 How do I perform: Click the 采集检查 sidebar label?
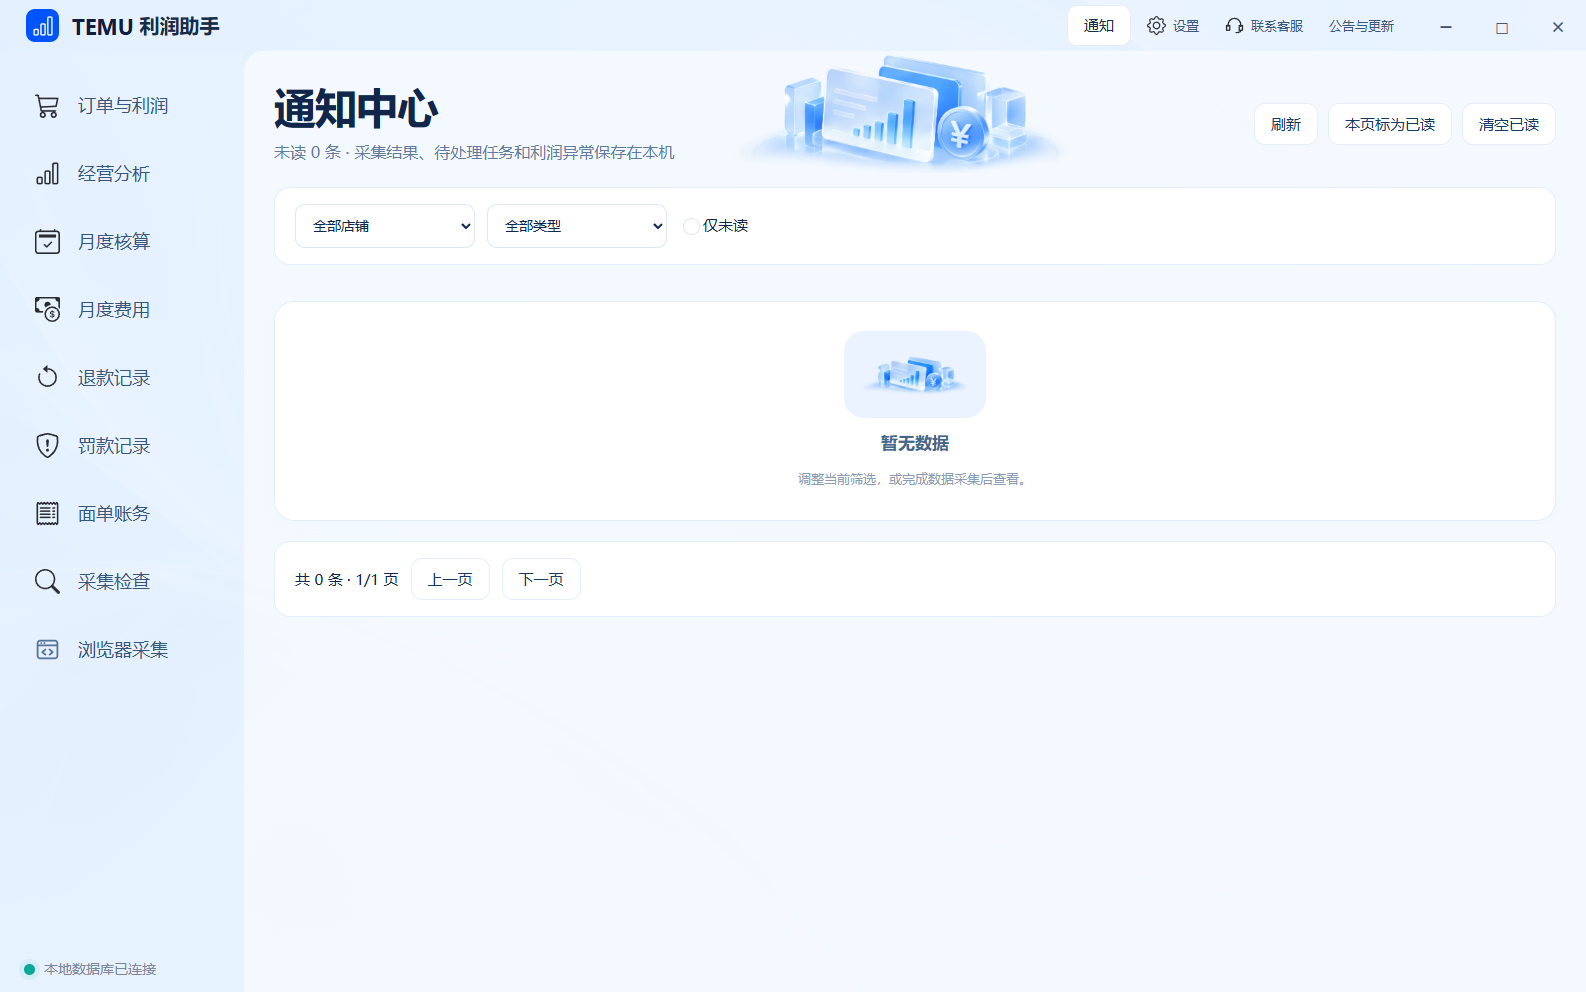tap(114, 582)
